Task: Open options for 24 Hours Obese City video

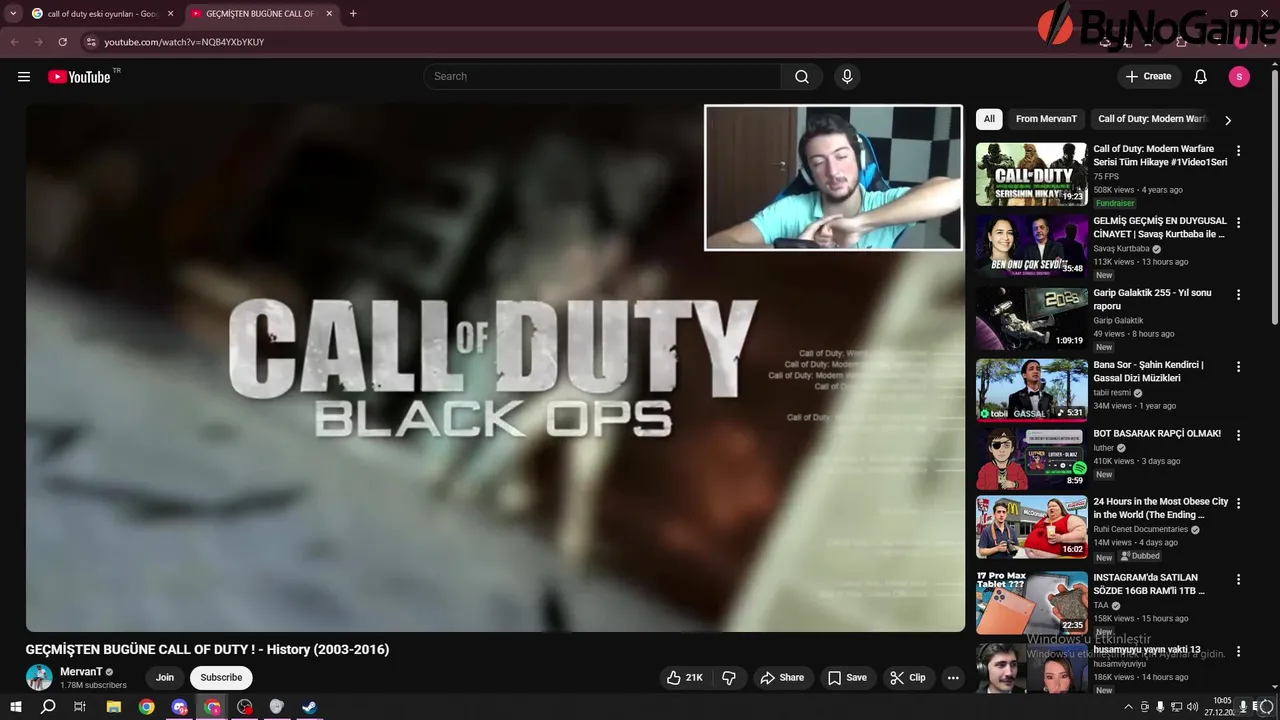Action: (x=1238, y=504)
